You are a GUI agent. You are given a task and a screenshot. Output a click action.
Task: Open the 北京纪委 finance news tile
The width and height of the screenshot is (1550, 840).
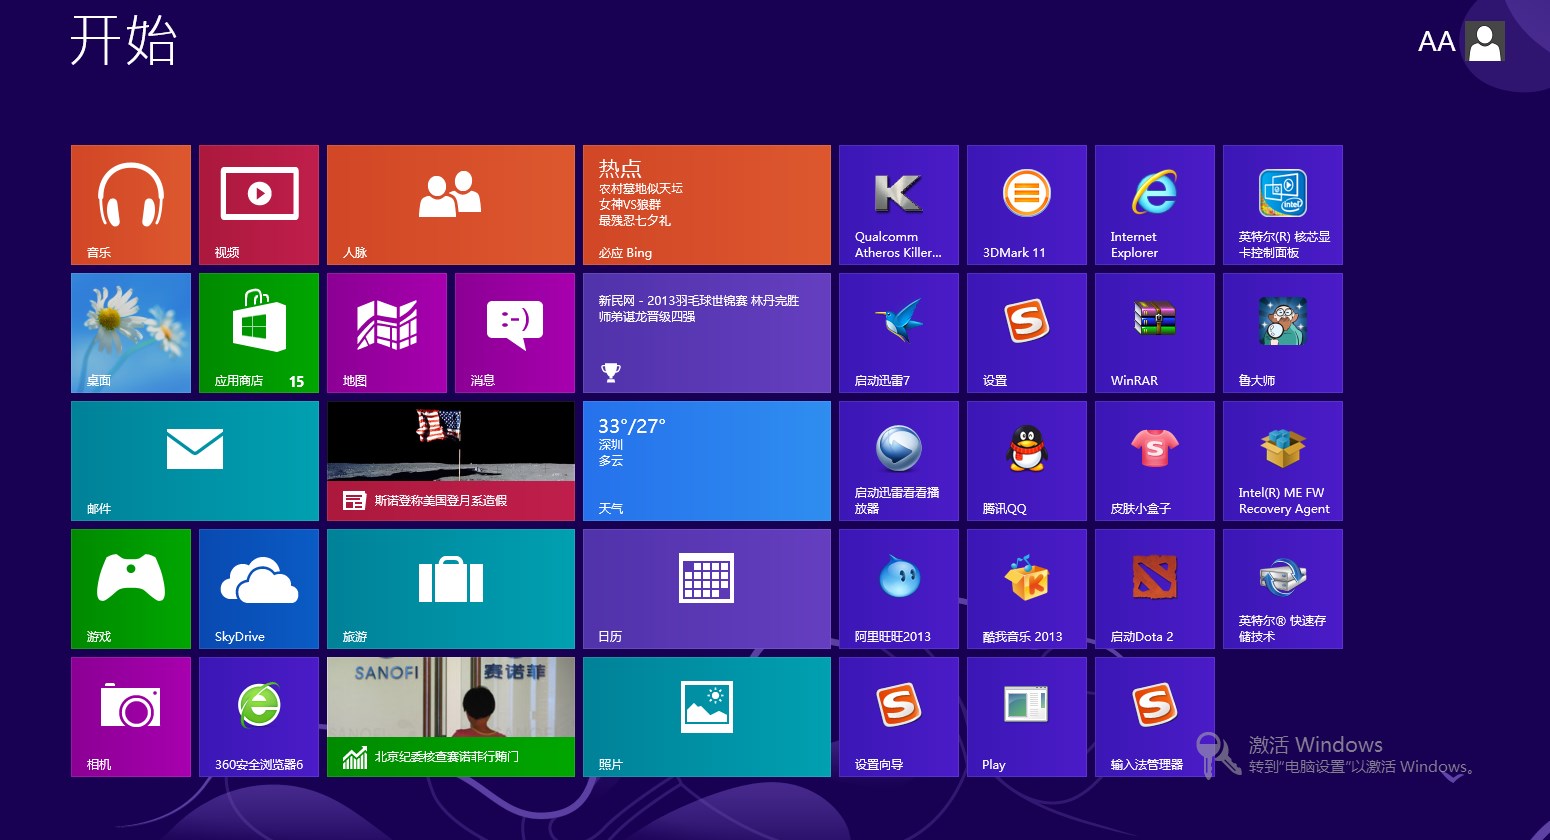coord(451,717)
